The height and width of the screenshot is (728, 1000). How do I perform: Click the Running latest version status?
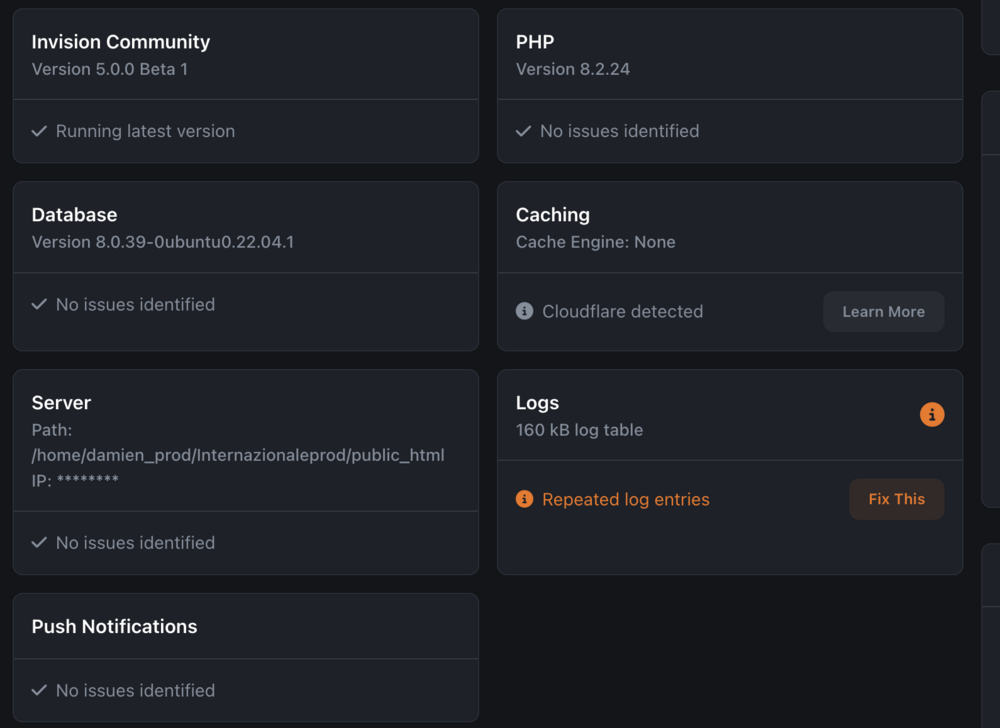click(145, 131)
